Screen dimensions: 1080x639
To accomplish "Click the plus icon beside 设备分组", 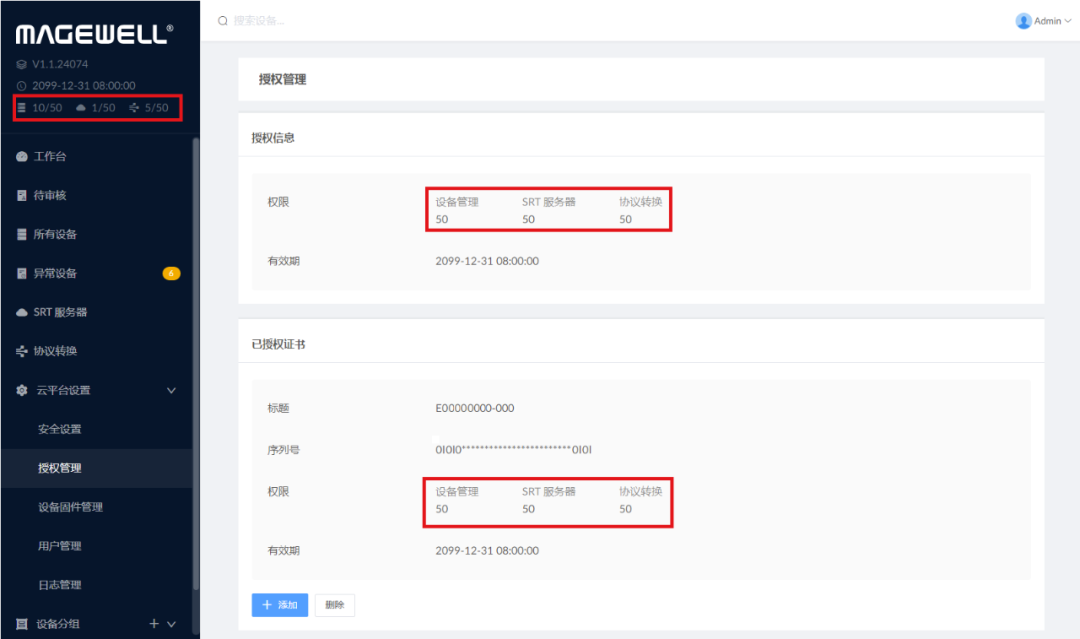I will pos(154,624).
